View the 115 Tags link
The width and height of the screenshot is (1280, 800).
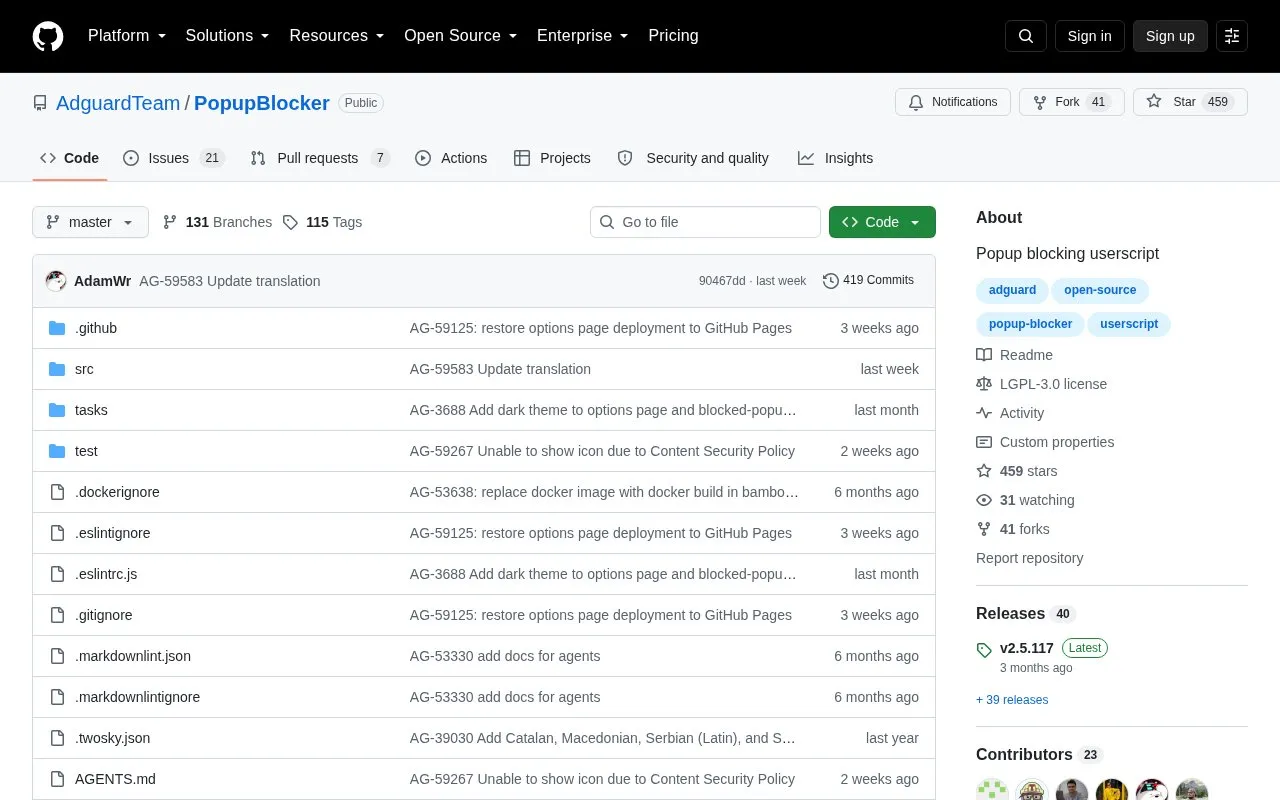point(322,222)
